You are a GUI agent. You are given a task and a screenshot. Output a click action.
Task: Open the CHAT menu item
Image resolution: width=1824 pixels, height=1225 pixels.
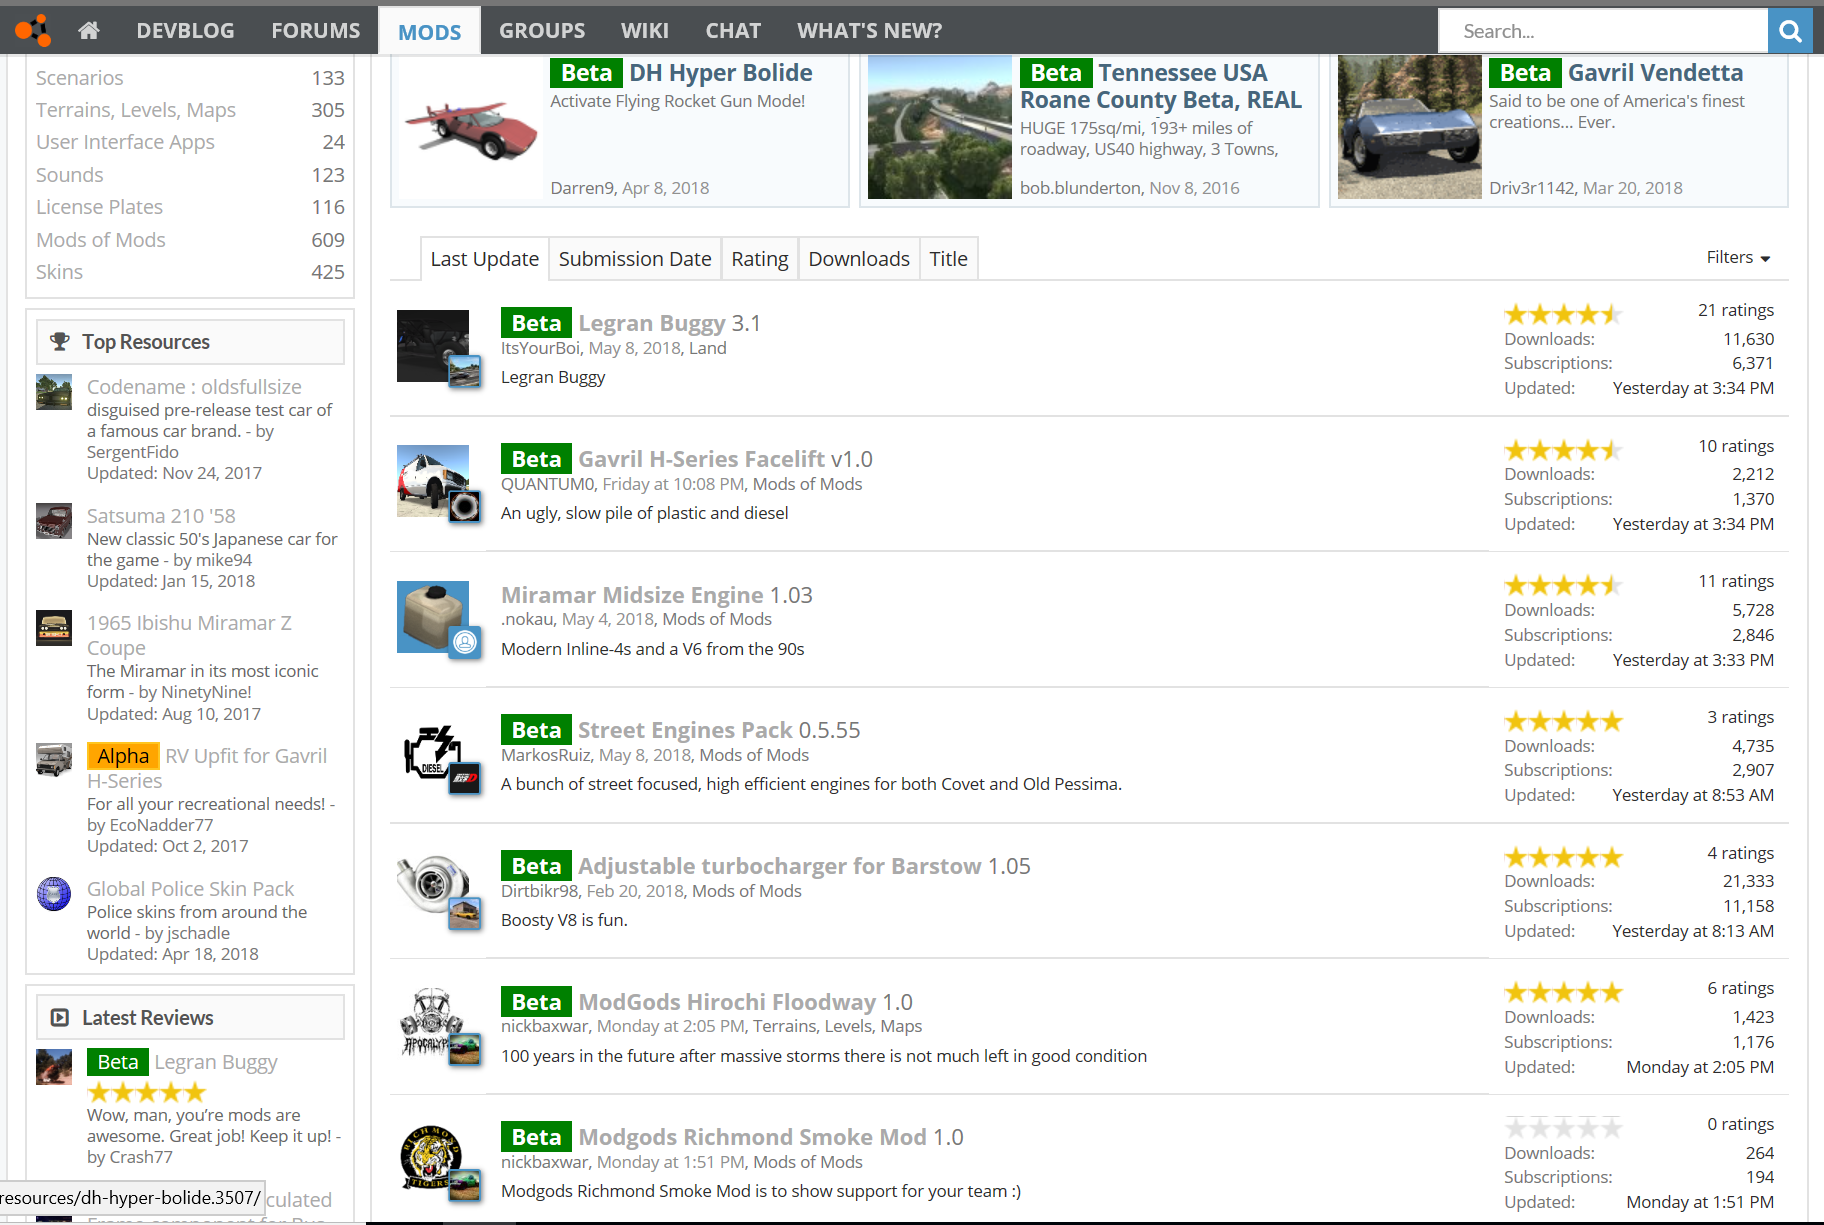point(733,31)
